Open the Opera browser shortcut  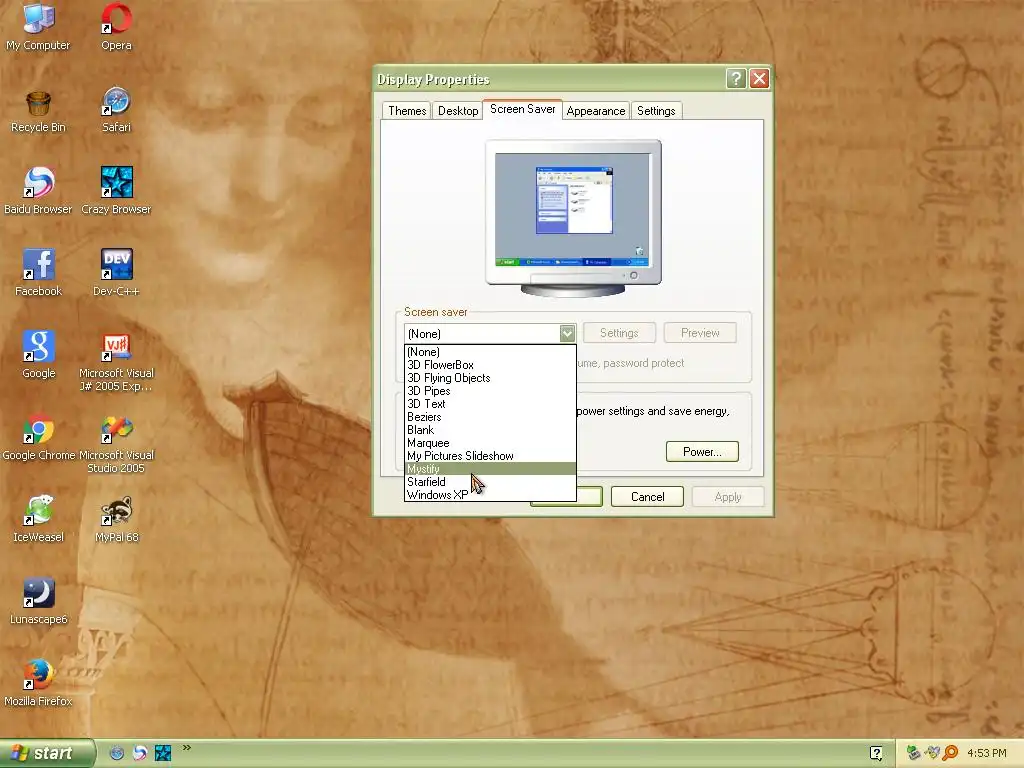click(116, 26)
